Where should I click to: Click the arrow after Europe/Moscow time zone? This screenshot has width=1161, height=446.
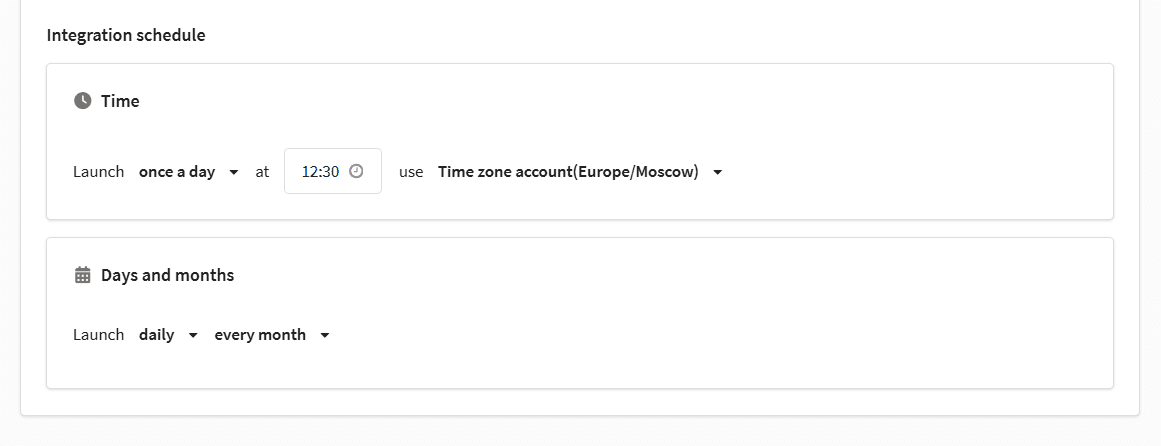coord(717,172)
